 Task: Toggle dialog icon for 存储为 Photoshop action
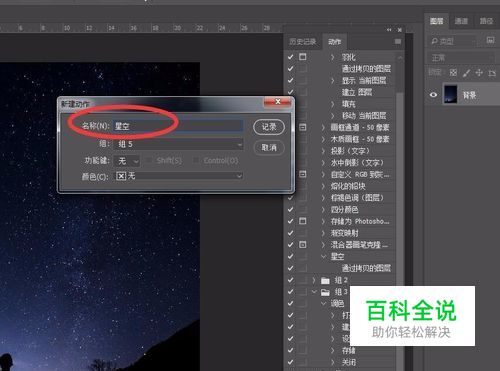[x=303, y=221]
